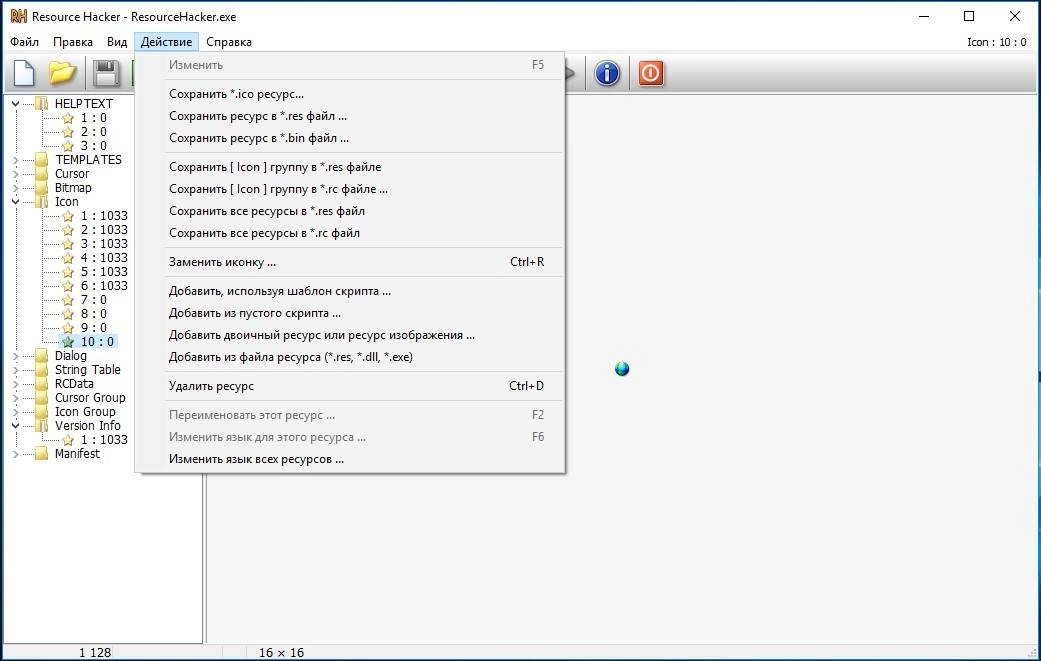Click the Save floppy disk icon
Image resolution: width=1041 pixels, height=661 pixels.
tap(106, 73)
